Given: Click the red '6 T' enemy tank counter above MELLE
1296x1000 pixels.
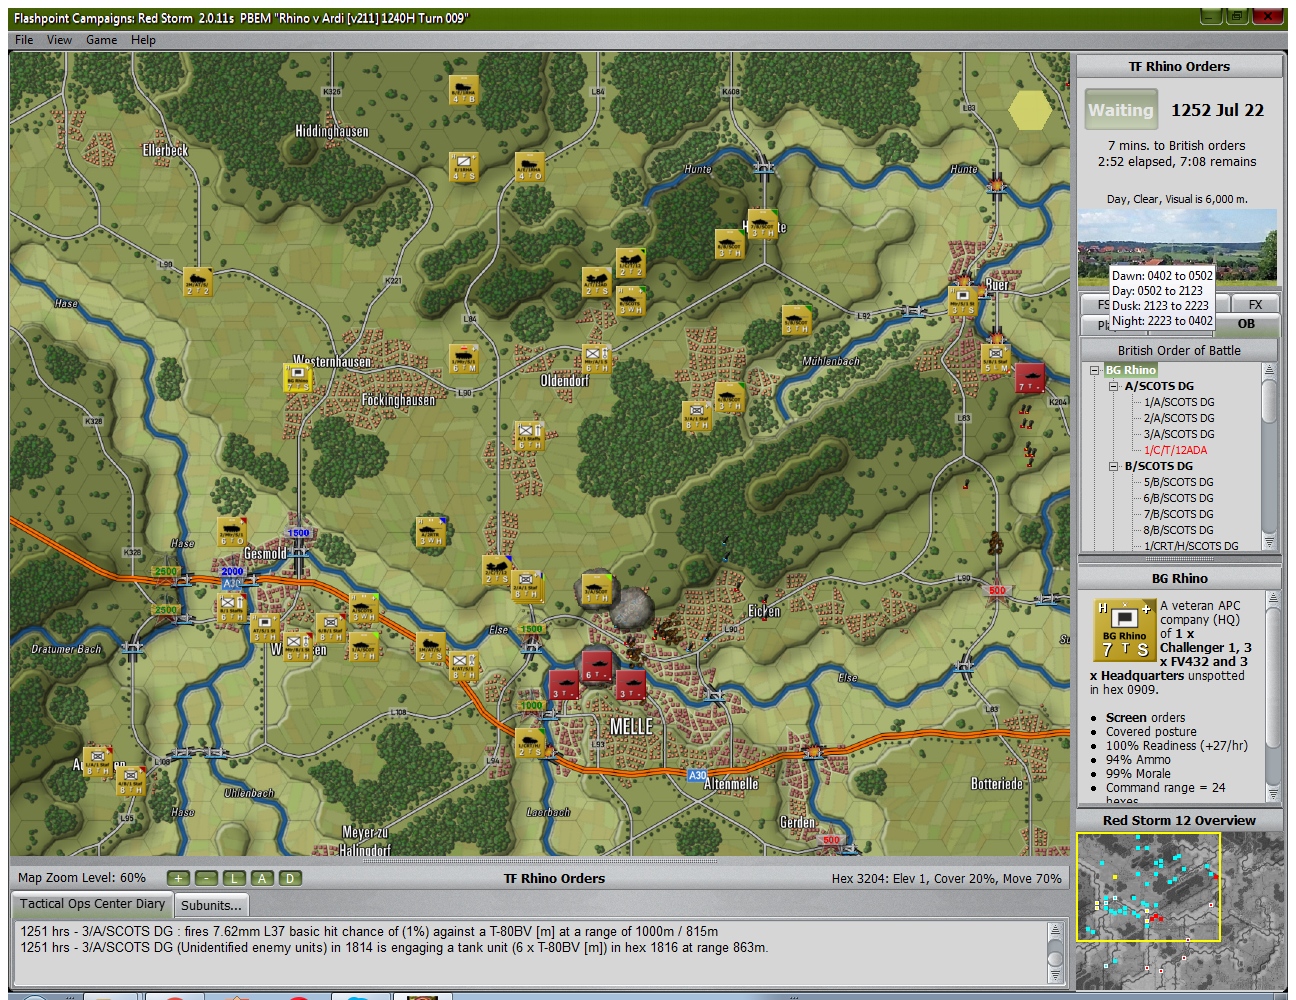Looking at the screenshot, I should [x=596, y=666].
